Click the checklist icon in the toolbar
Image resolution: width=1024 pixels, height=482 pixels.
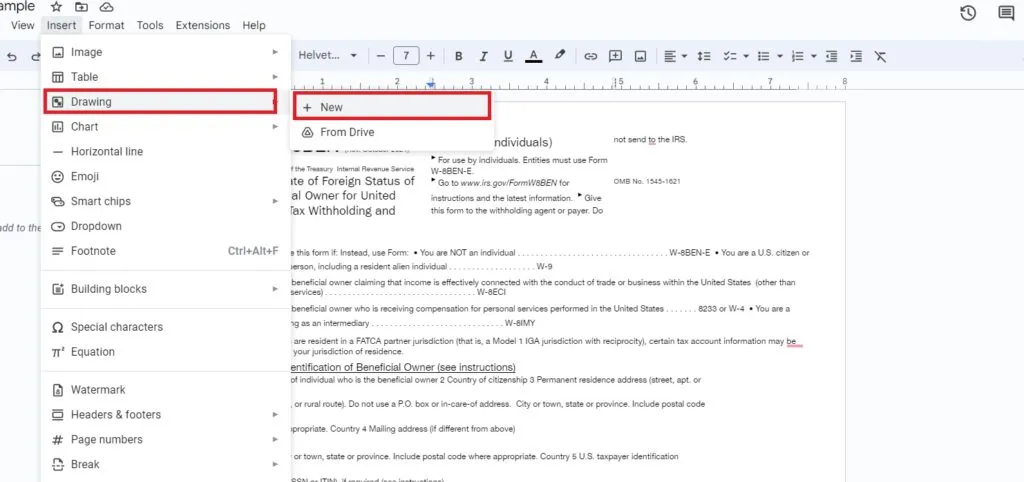tap(729, 56)
